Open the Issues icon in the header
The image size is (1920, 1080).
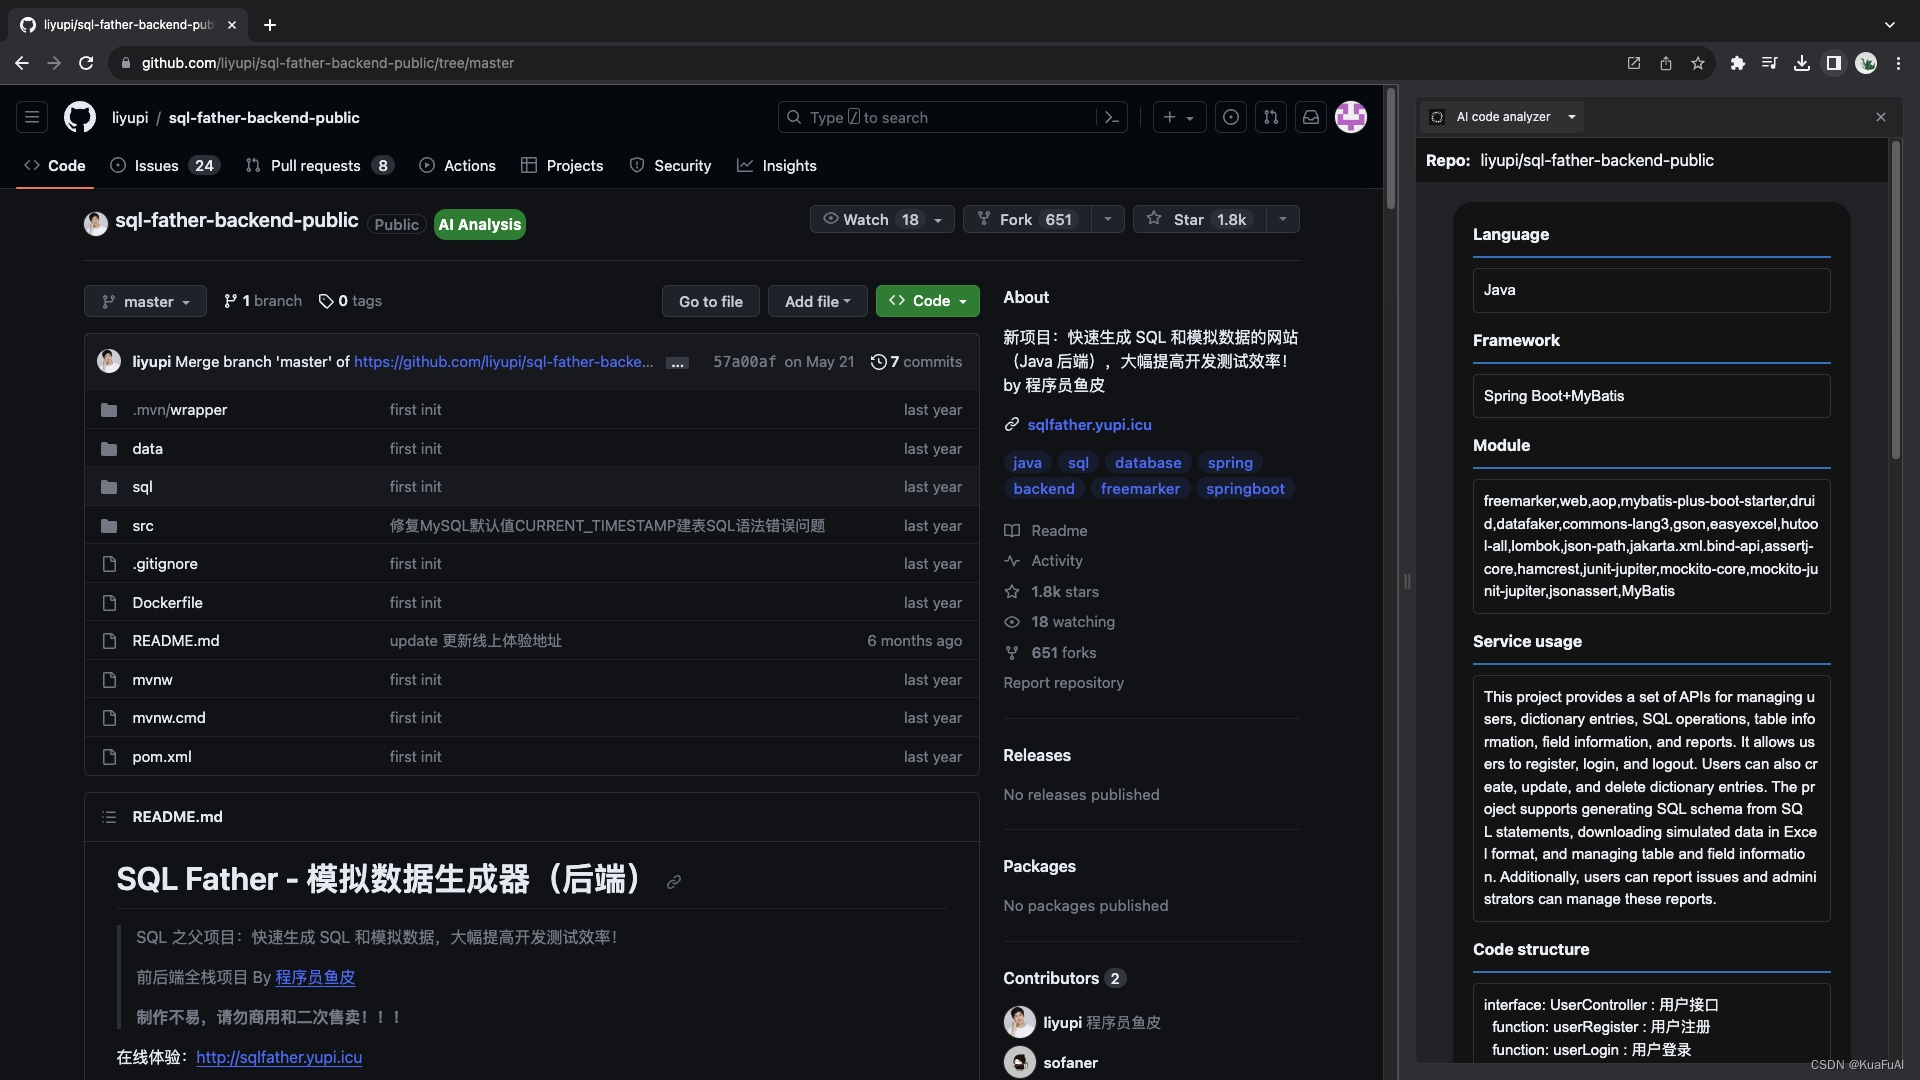(x=1231, y=118)
